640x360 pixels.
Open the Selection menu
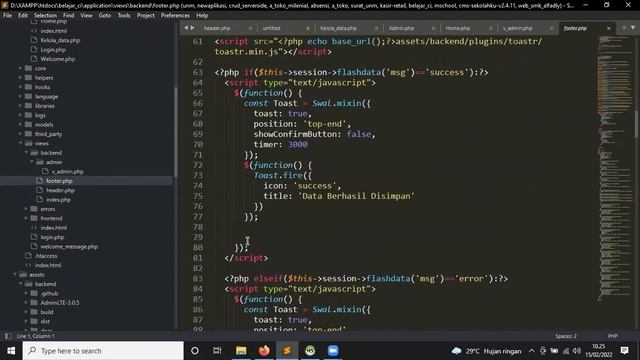pyautogui.click(x=45, y=16)
